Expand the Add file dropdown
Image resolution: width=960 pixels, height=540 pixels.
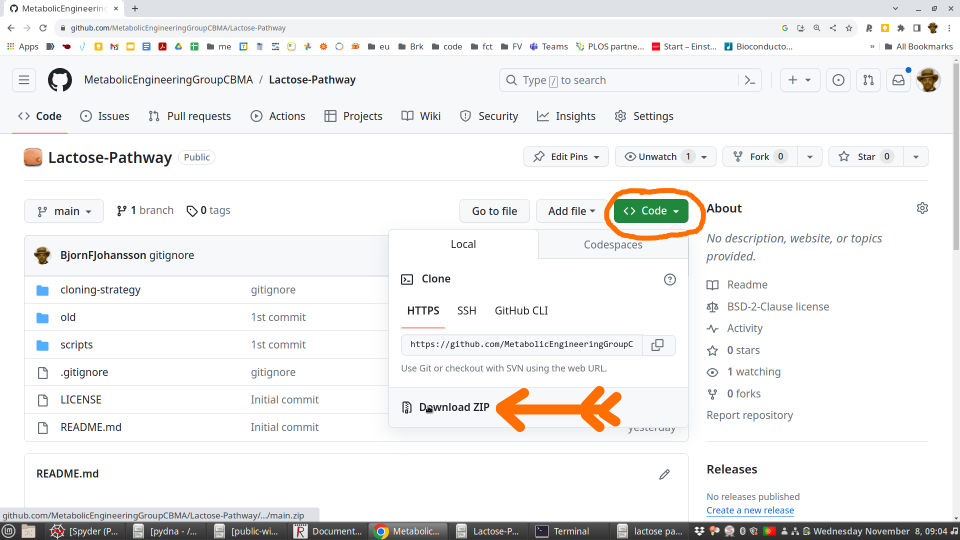572,211
